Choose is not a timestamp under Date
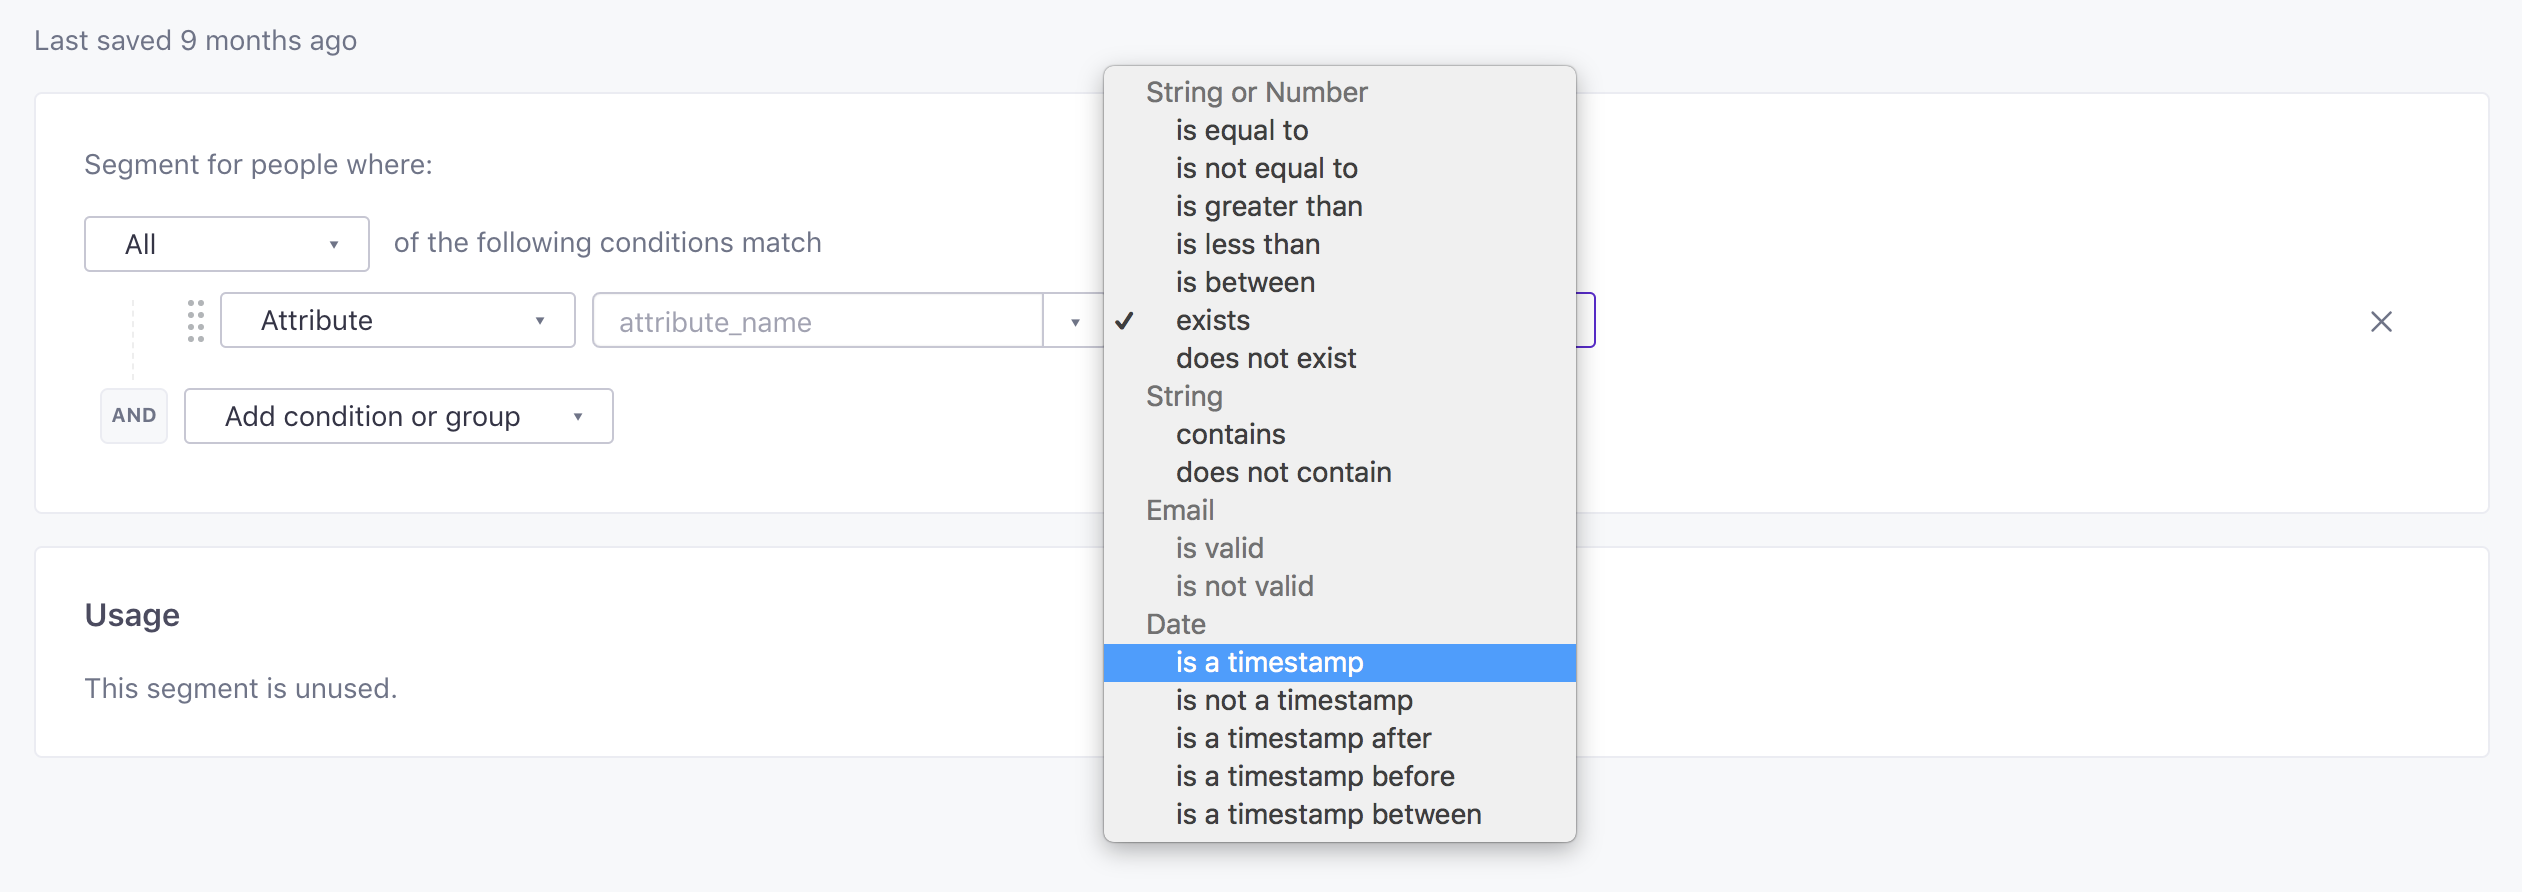This screenshot has height=892, width=2522. click(1294, 700)
